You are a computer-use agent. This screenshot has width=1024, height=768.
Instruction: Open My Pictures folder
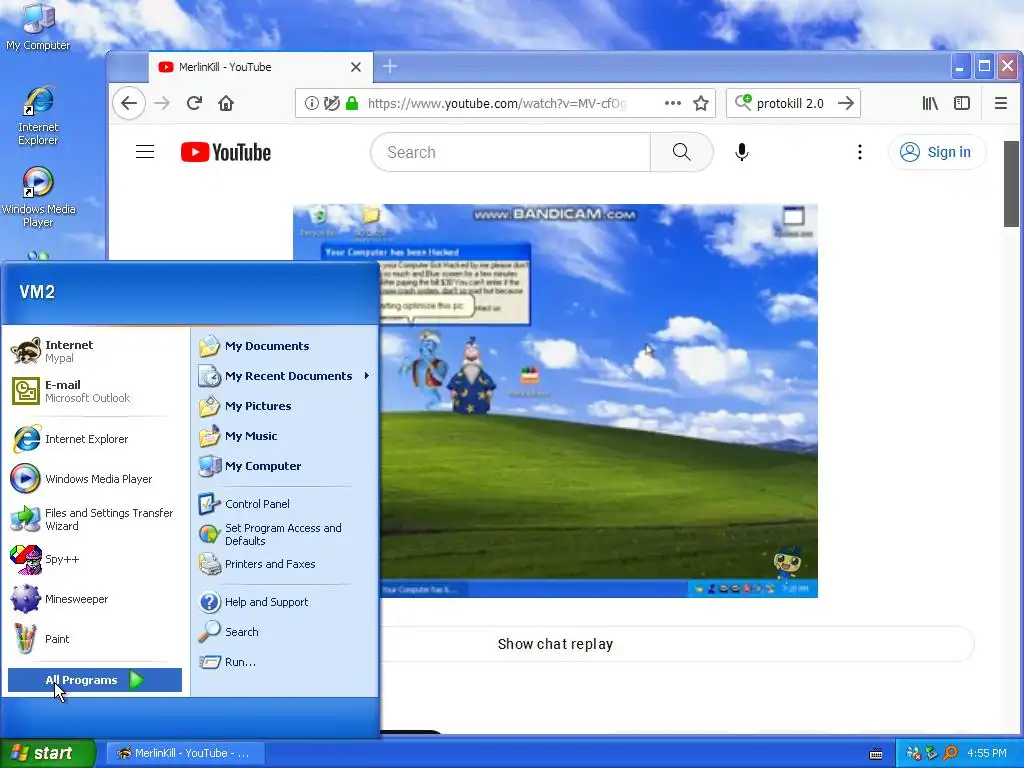point(285,406)
